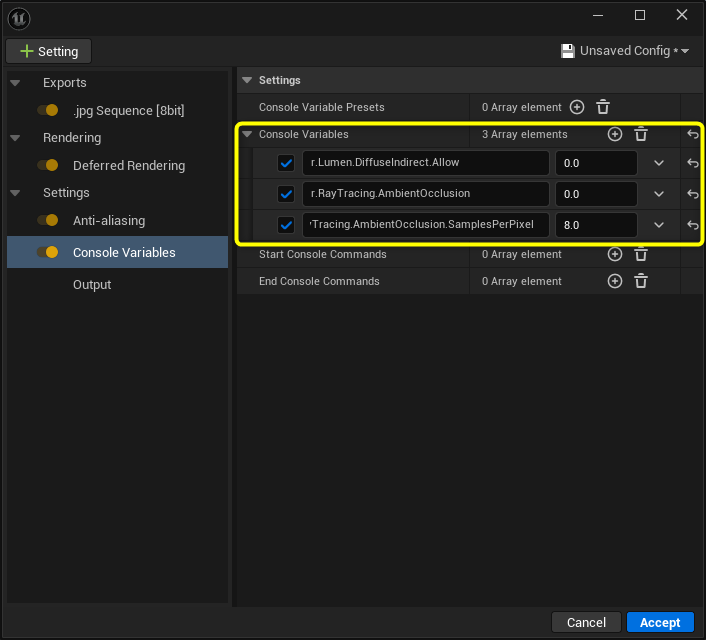Toggle the Anti-aliasing switch
This screenshot has width=706, height=640.
[x=48, y=220]
